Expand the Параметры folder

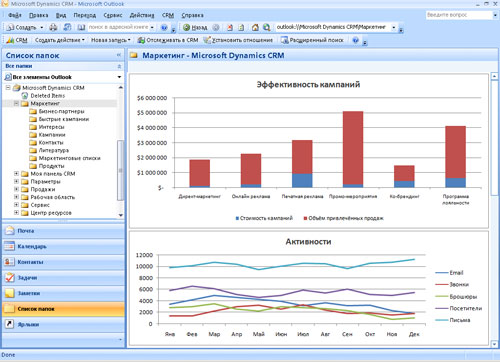[x=16, y=182]
